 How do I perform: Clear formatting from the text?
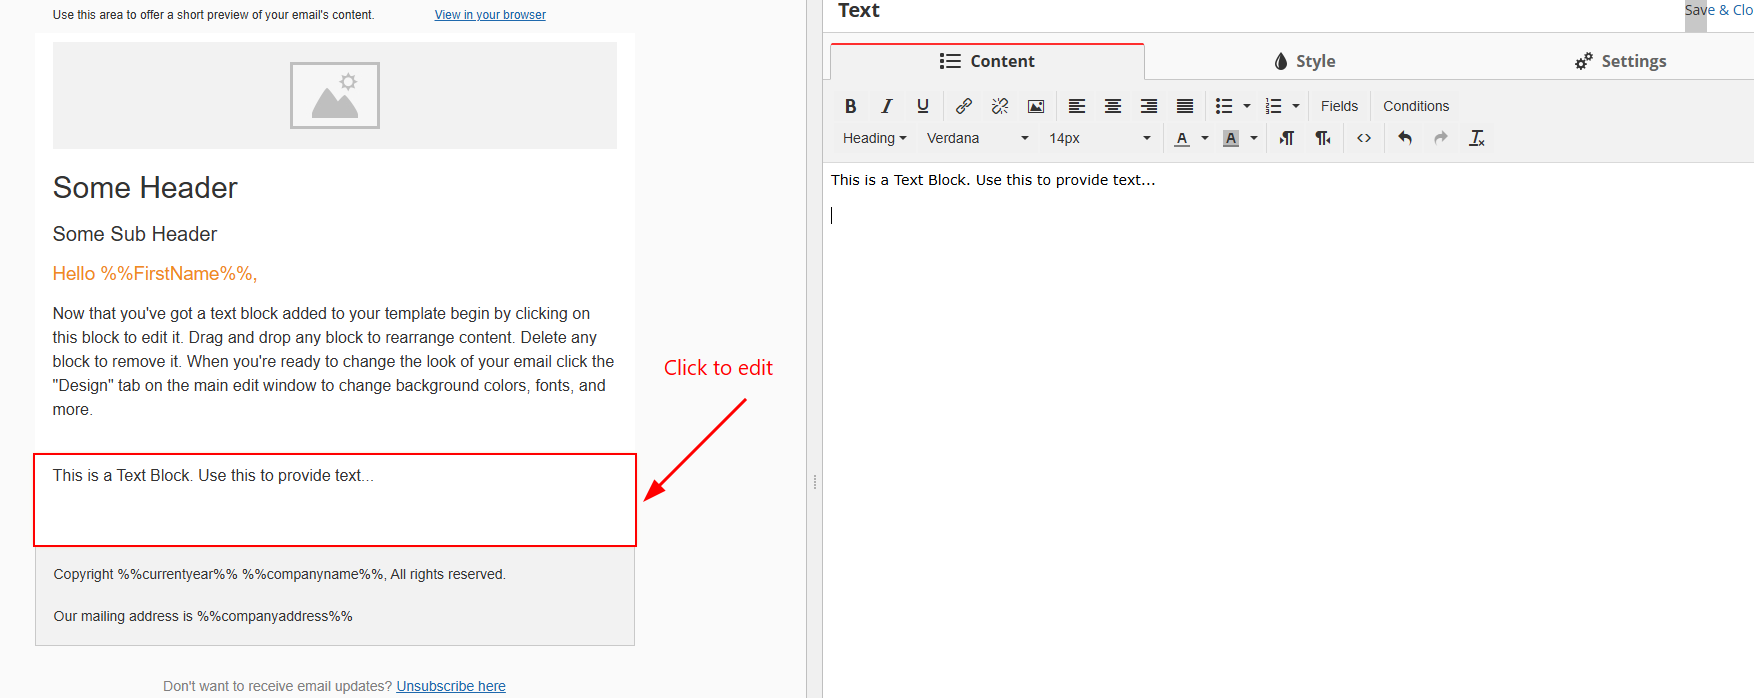(x=1477, y=138)
